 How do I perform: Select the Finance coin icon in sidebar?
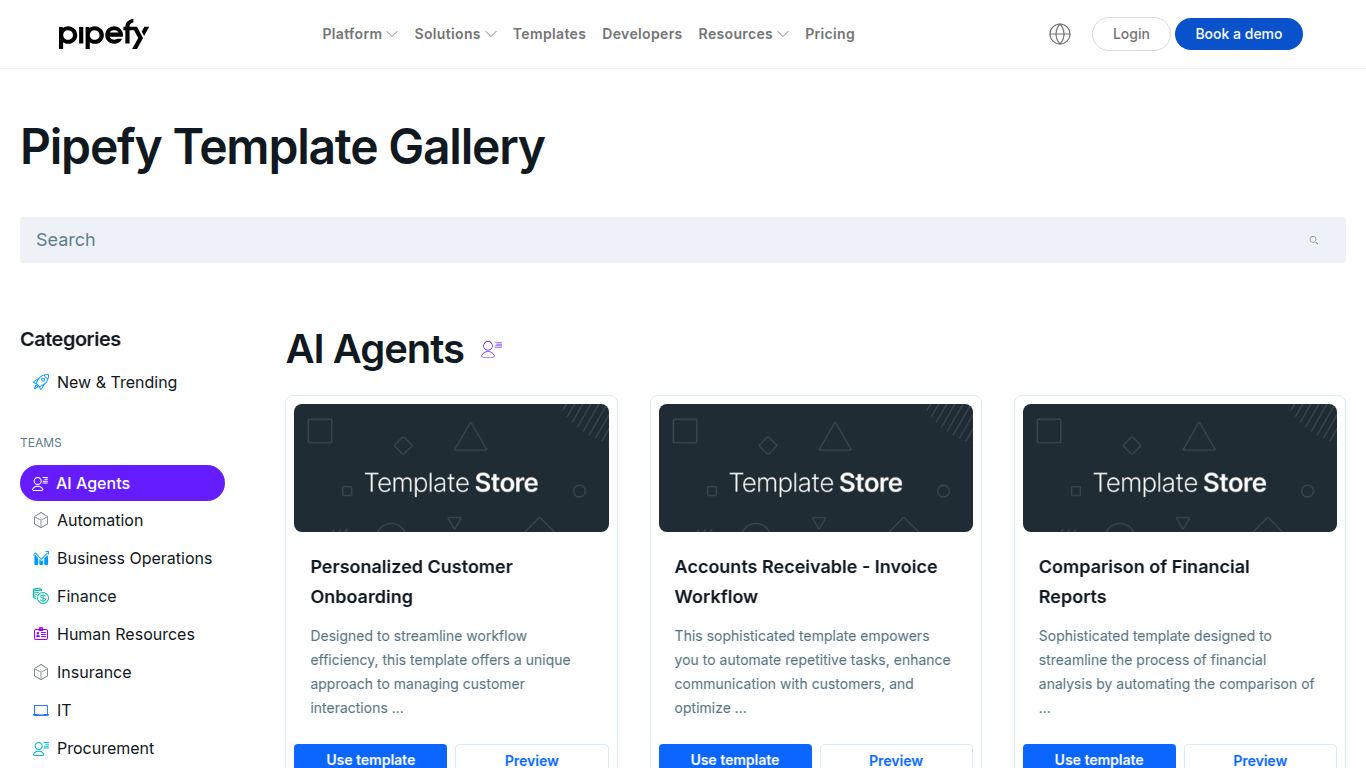click(x=40, y=596)
